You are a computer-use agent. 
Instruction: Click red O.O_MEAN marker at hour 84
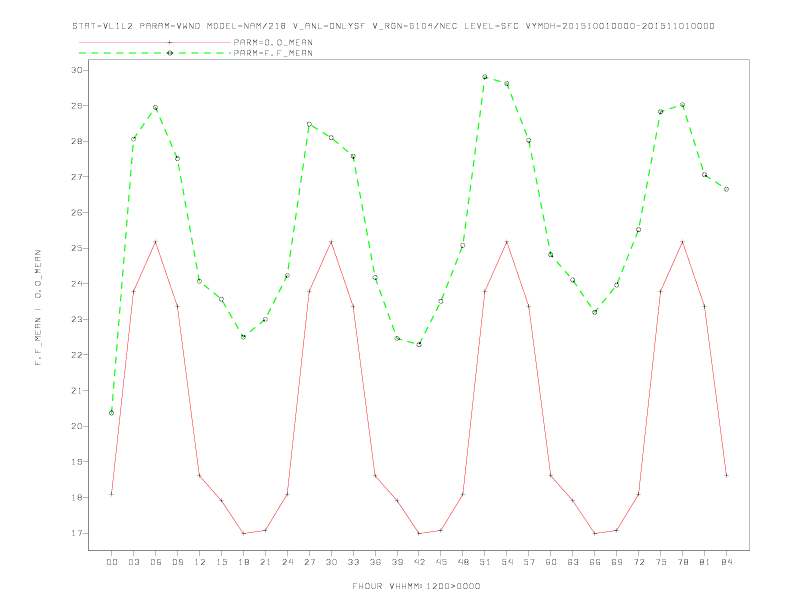coord(726,475)
